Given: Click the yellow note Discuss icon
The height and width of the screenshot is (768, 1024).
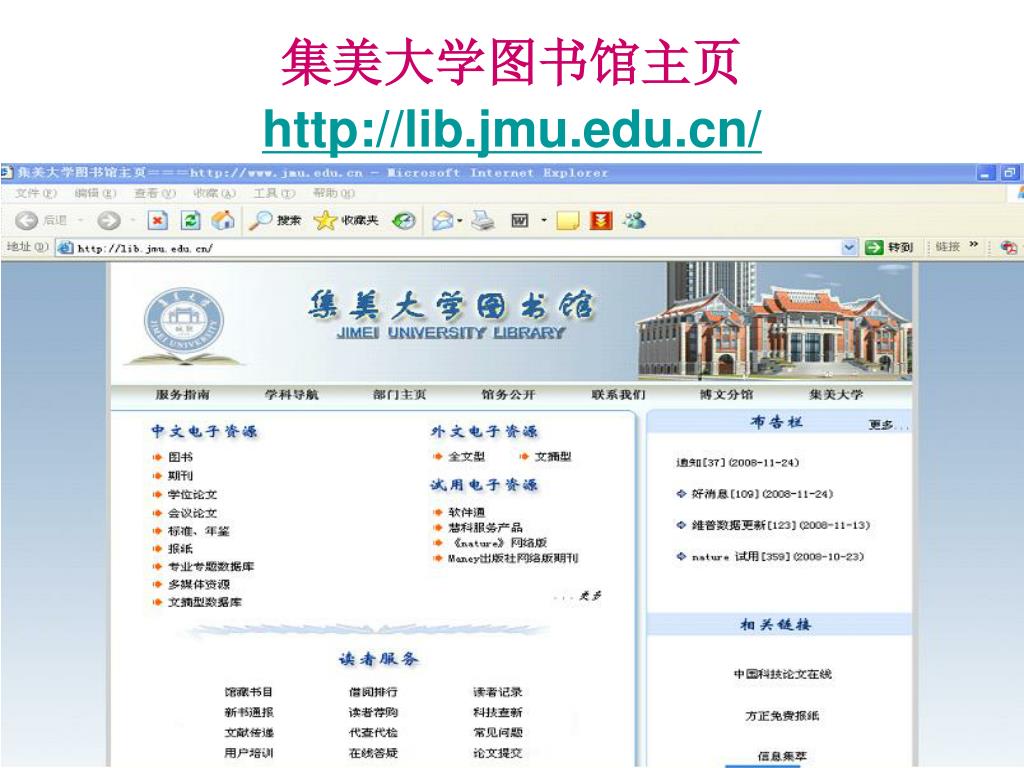Looking at the screenshot, I should 568,221.
